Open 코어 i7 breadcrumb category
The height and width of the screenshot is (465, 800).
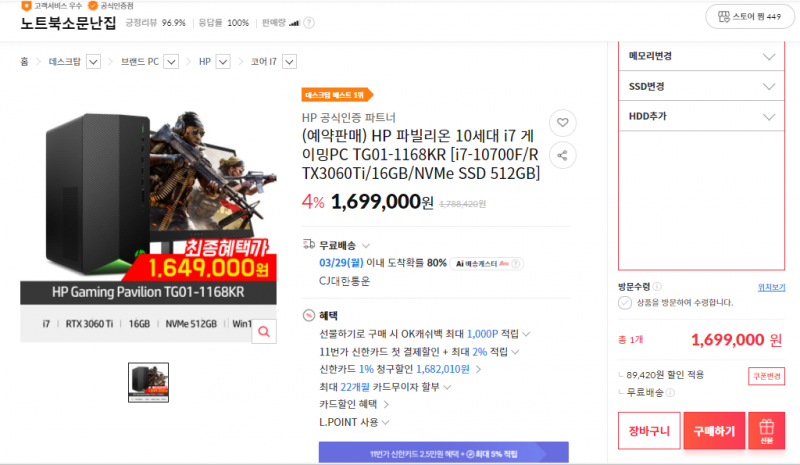pyautogui.click(x=264, y=62)
